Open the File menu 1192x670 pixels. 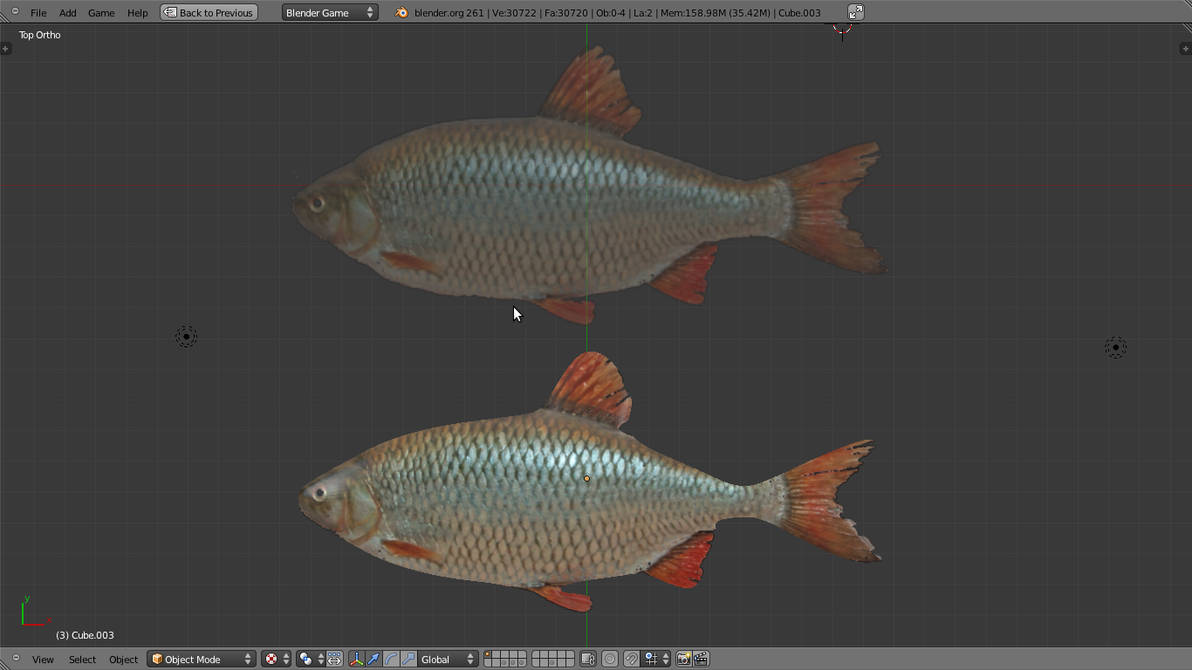(x=38, y=13)
